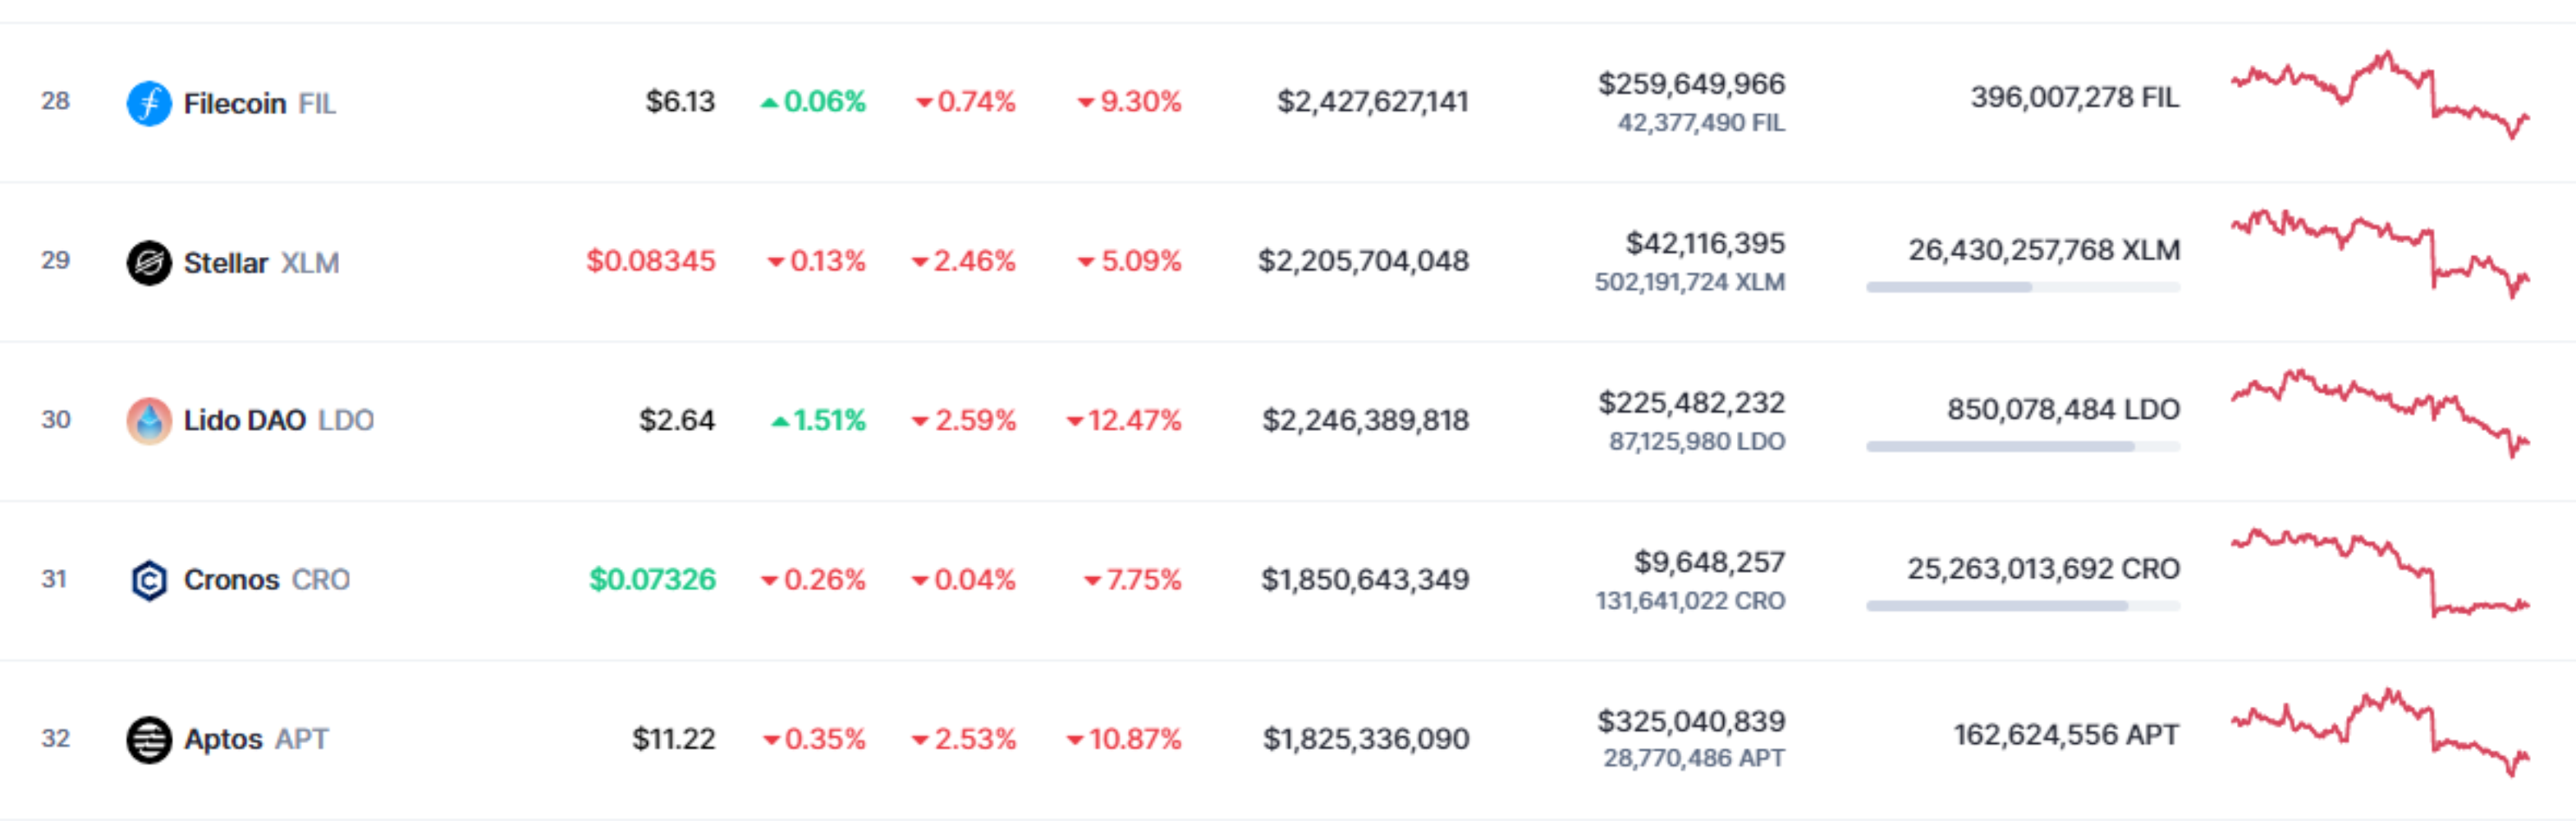Click Aptos market cap $1,825,336,090
2576x821 pixels.
(1365, 739)
